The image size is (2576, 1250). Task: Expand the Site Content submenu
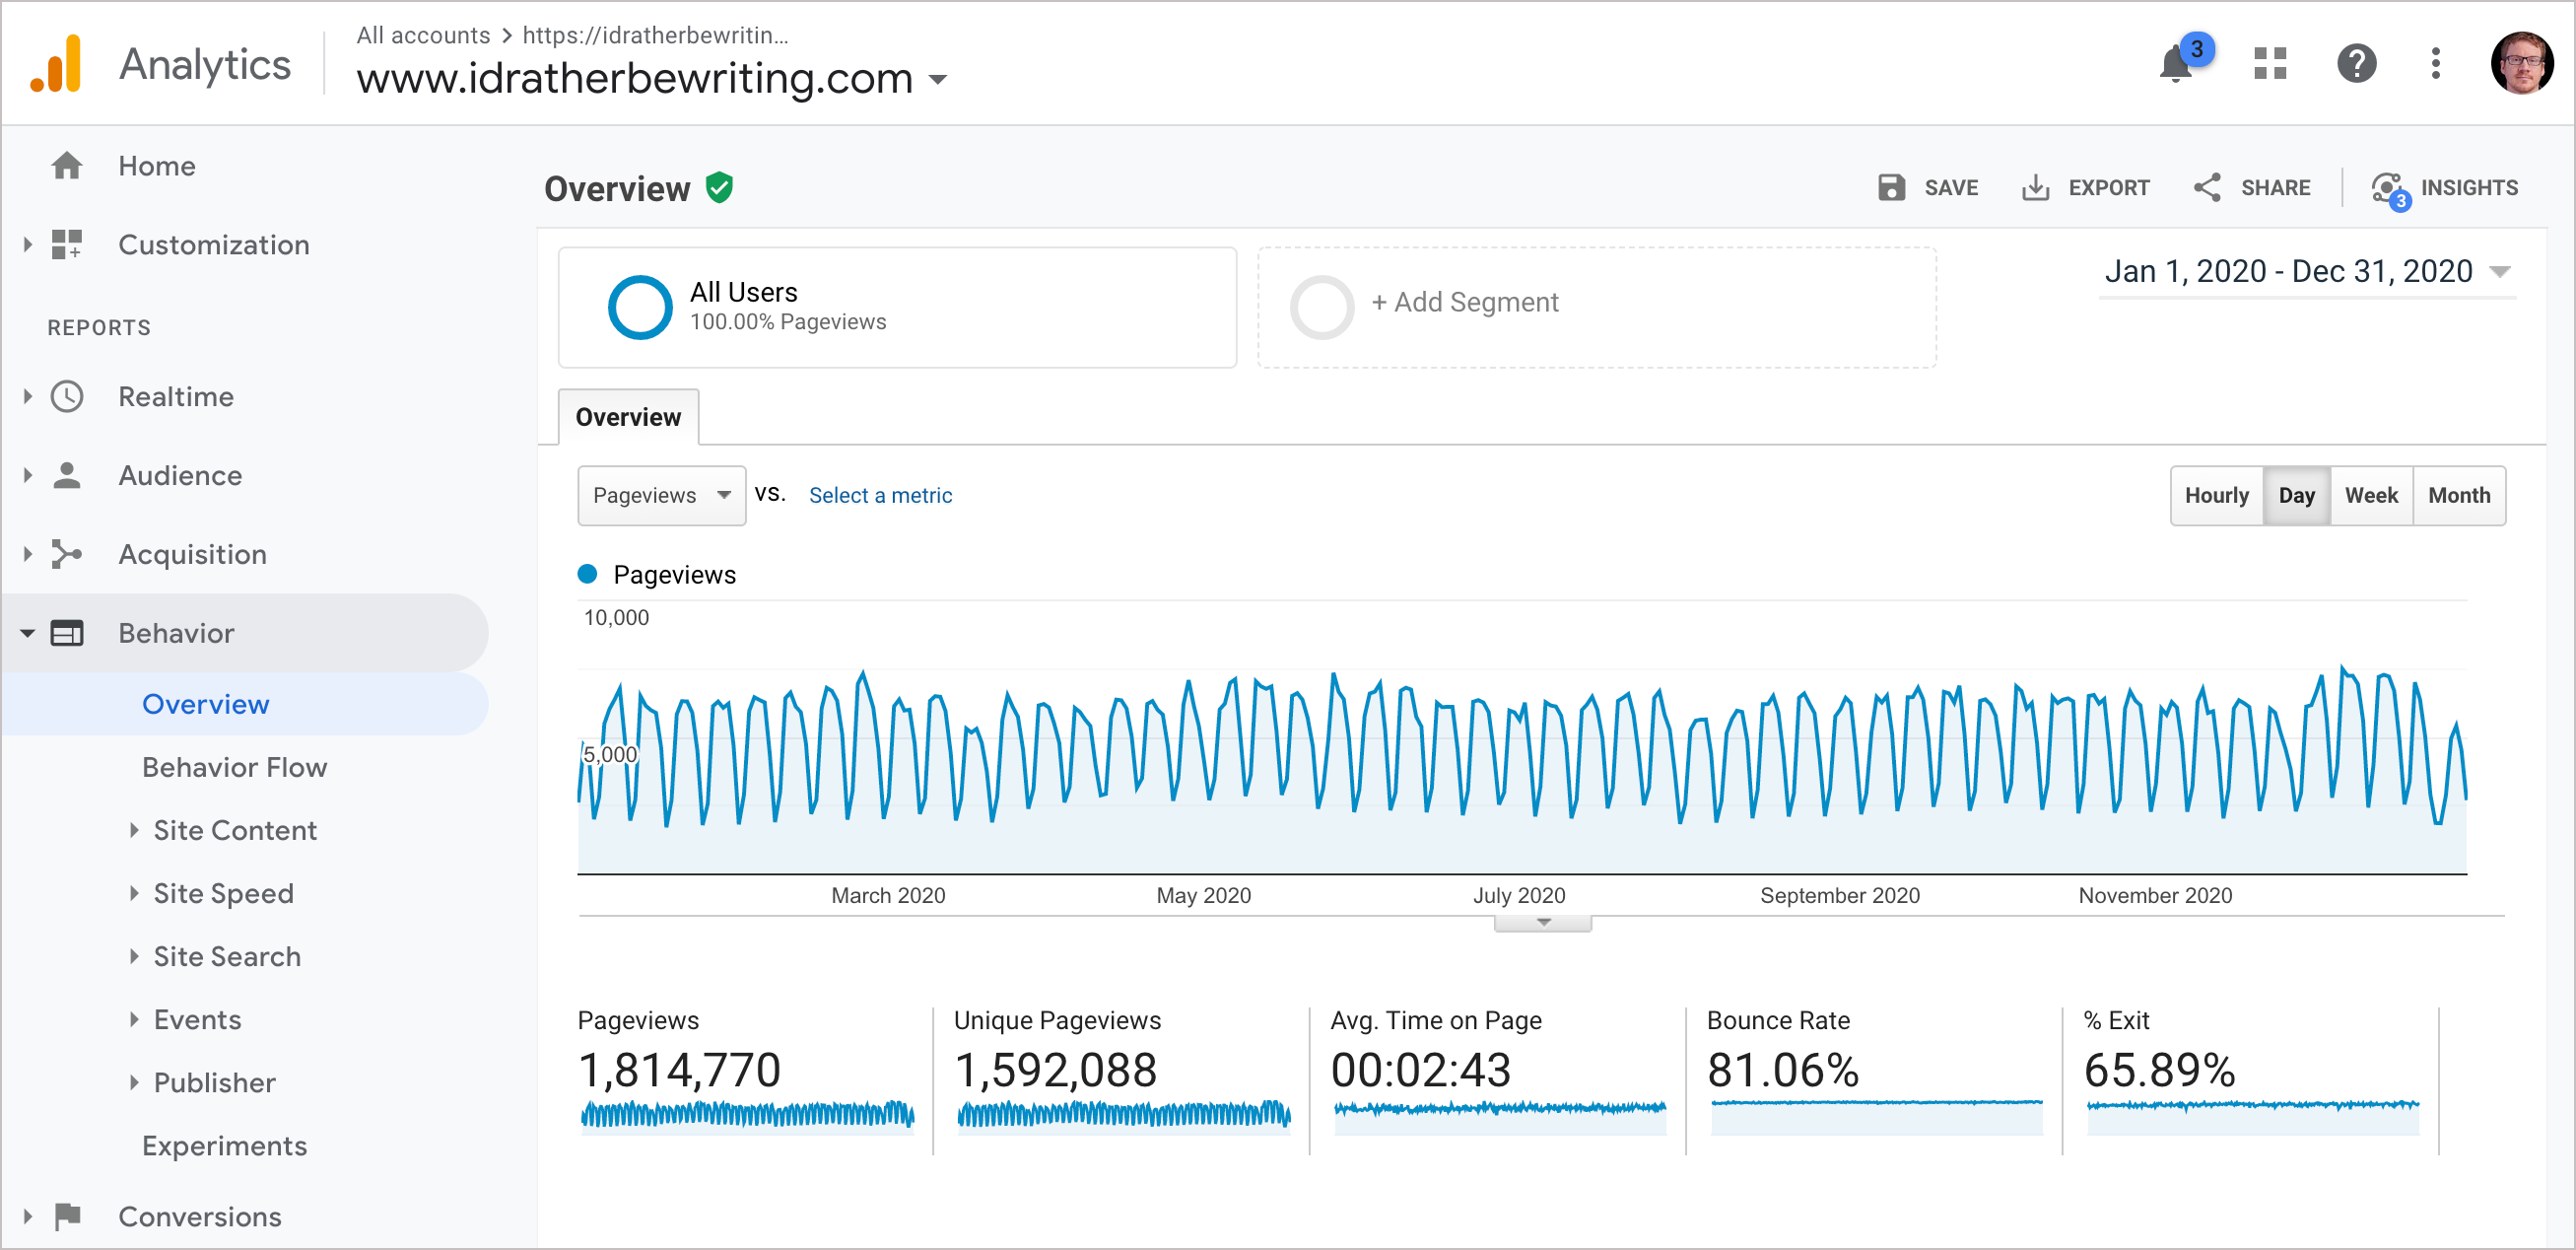(x=134, y=829)
